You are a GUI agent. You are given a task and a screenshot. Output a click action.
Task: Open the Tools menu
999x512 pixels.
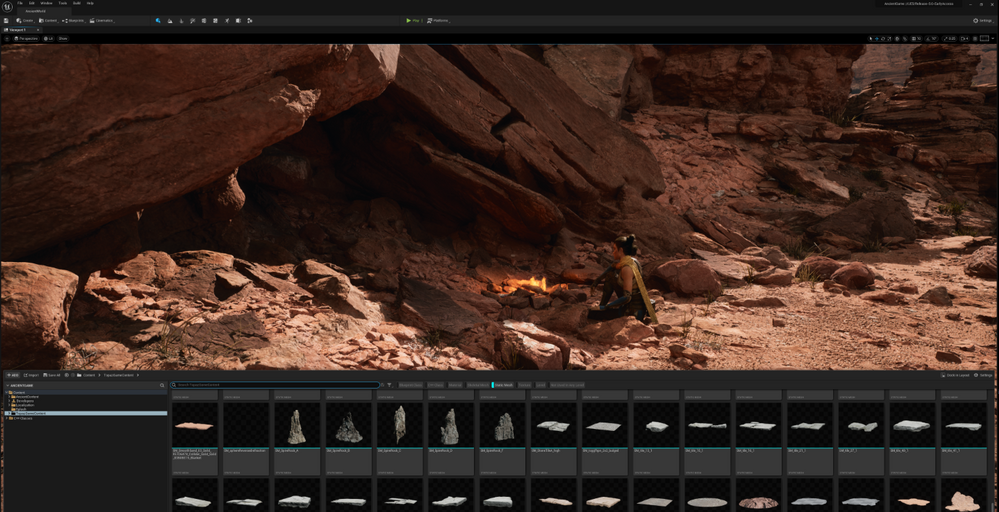click(x=62, y=3)
